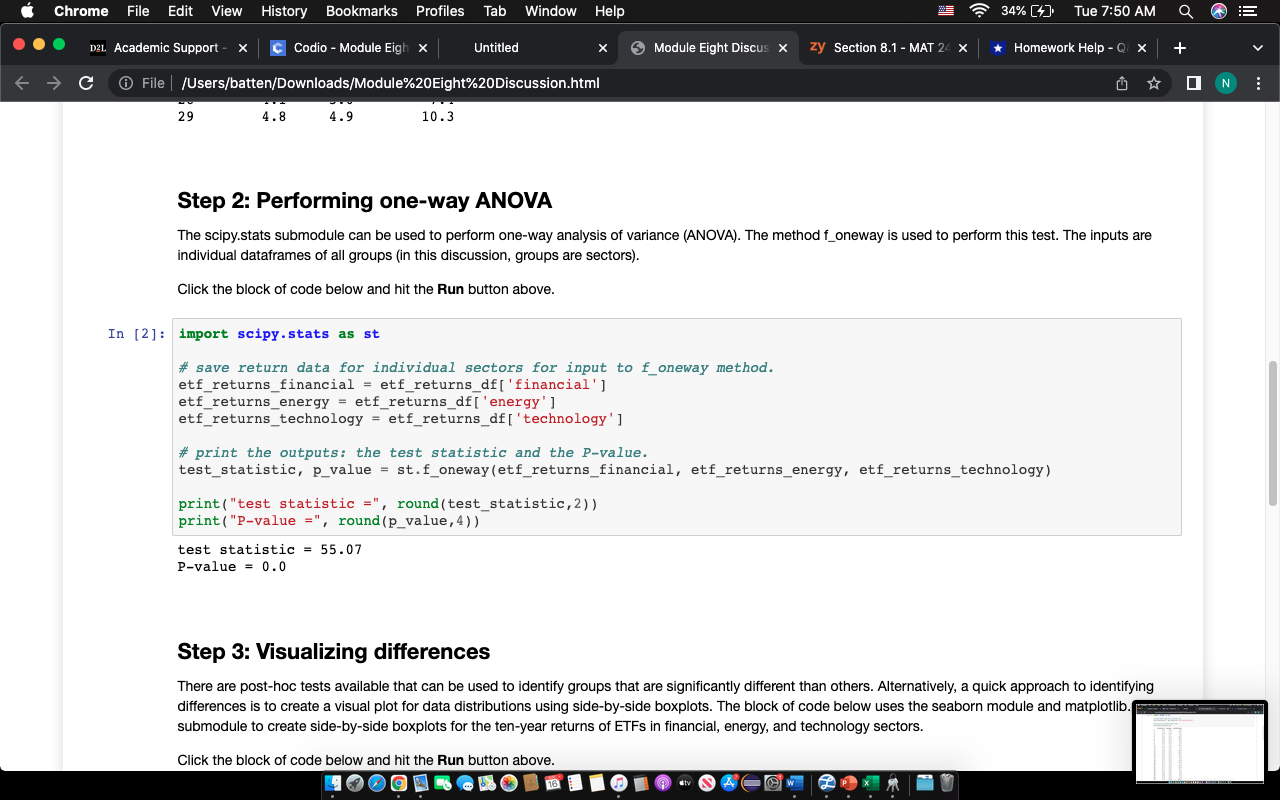Open System Preferences from the dock

tap(772, 783)
